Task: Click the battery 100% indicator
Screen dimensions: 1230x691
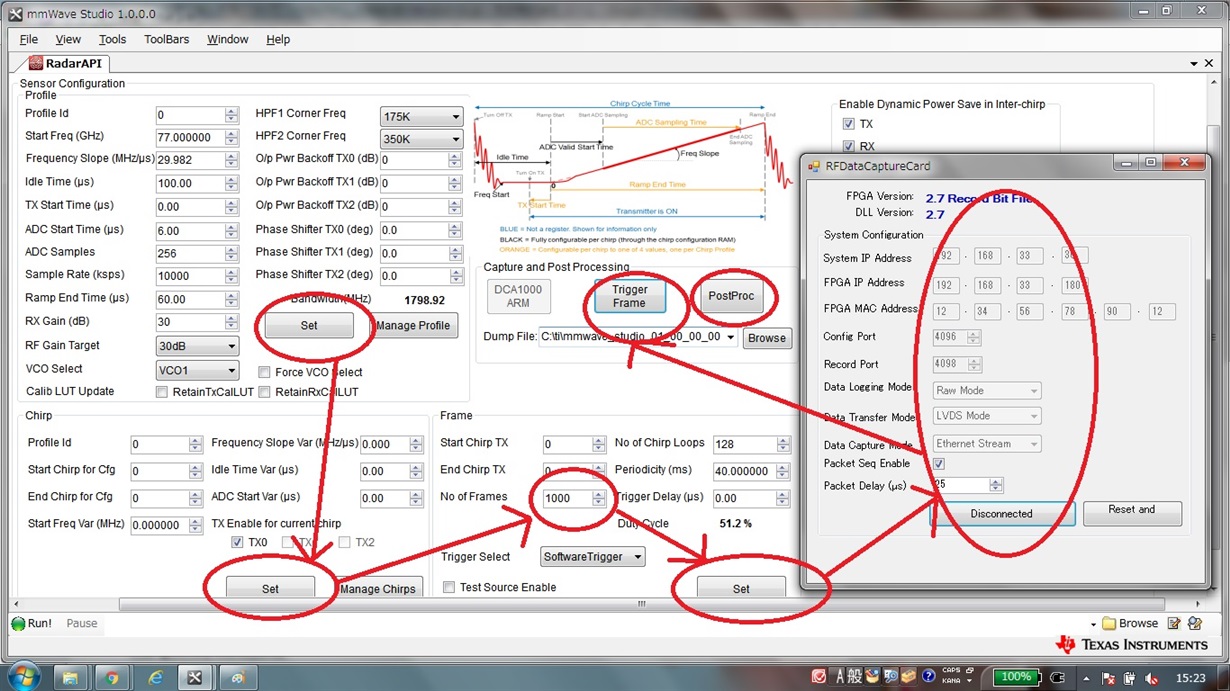Action: (1017, 677)
